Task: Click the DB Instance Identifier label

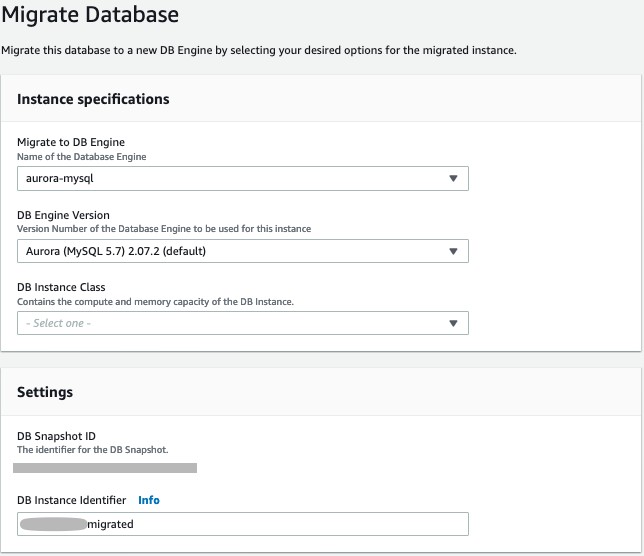Action: click(71, 500)
